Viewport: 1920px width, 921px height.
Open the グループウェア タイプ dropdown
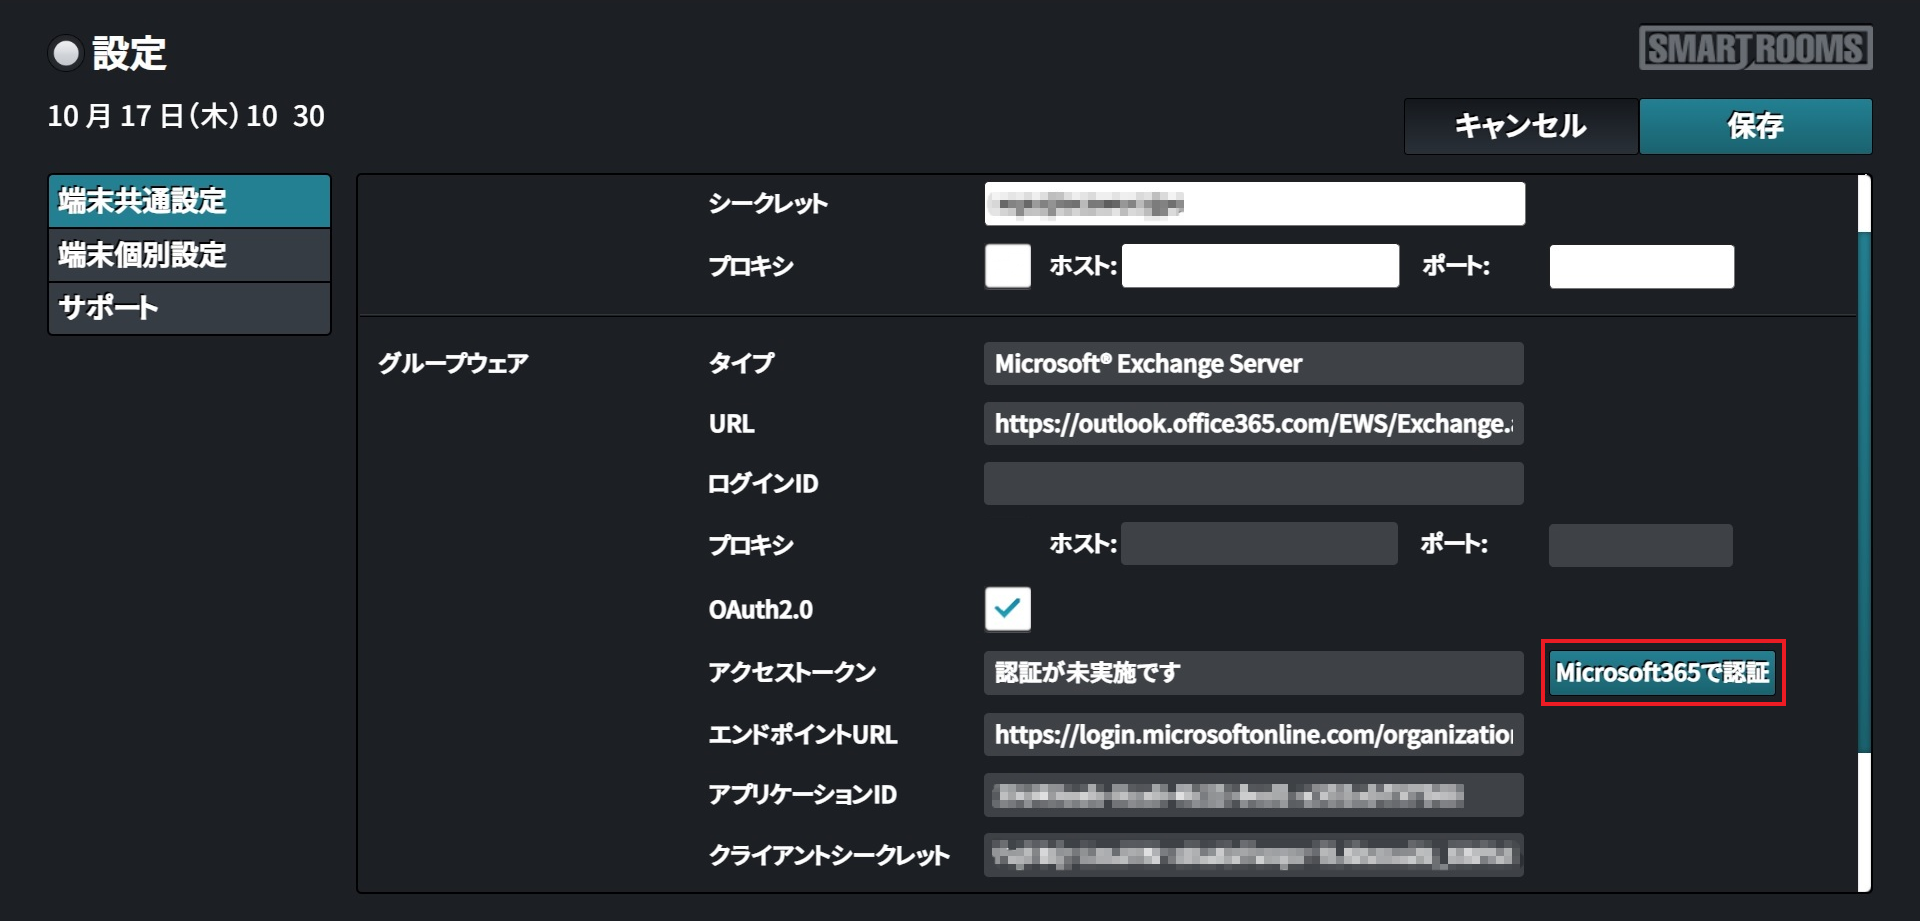pyautogui.click(x=1253, y=364)
